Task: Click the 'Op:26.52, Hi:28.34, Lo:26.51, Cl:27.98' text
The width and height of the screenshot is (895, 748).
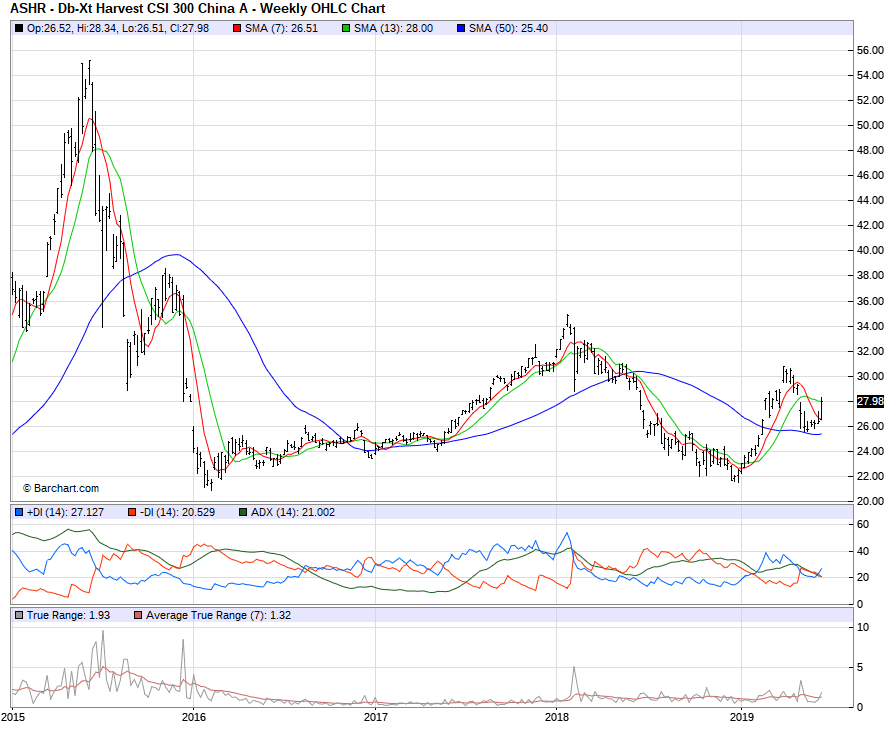Action: [118, 28]
